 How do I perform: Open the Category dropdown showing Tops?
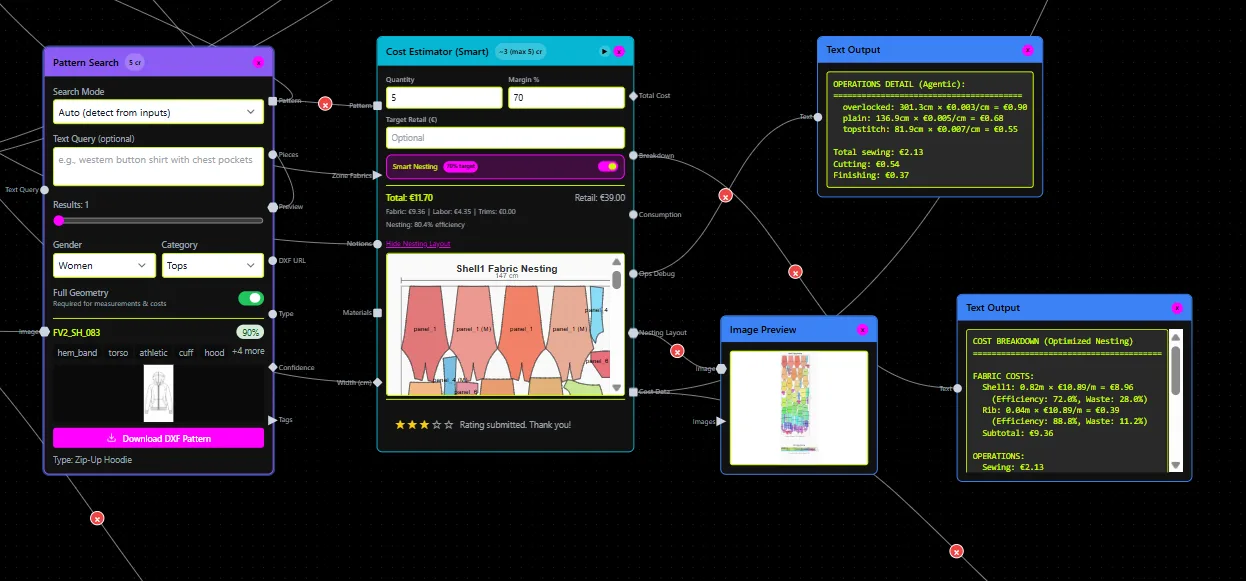click(x=212, y=265)
